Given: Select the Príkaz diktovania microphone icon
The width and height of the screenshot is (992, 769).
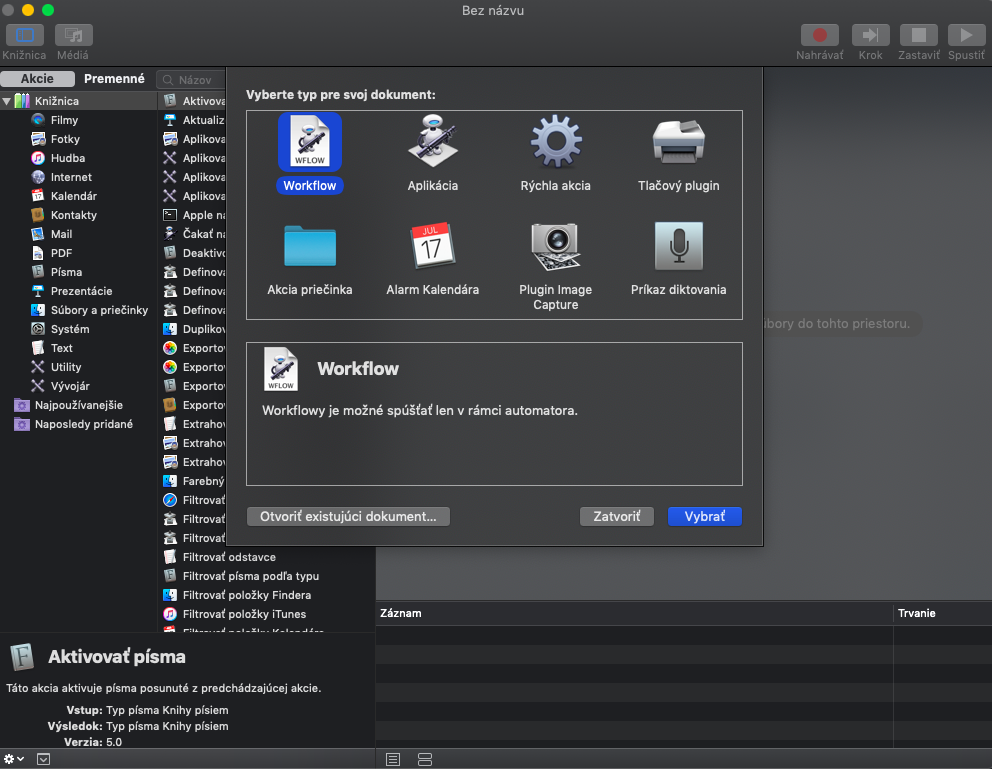Looking at the screenshot, I should [x=678, y=246].
